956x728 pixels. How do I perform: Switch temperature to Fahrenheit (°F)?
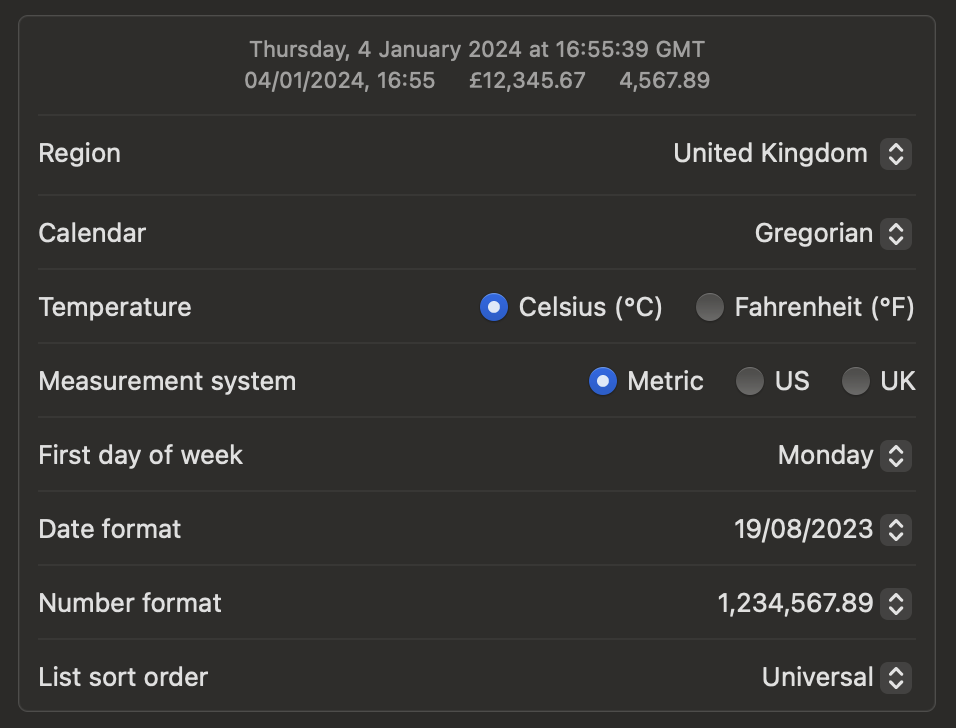710,307
